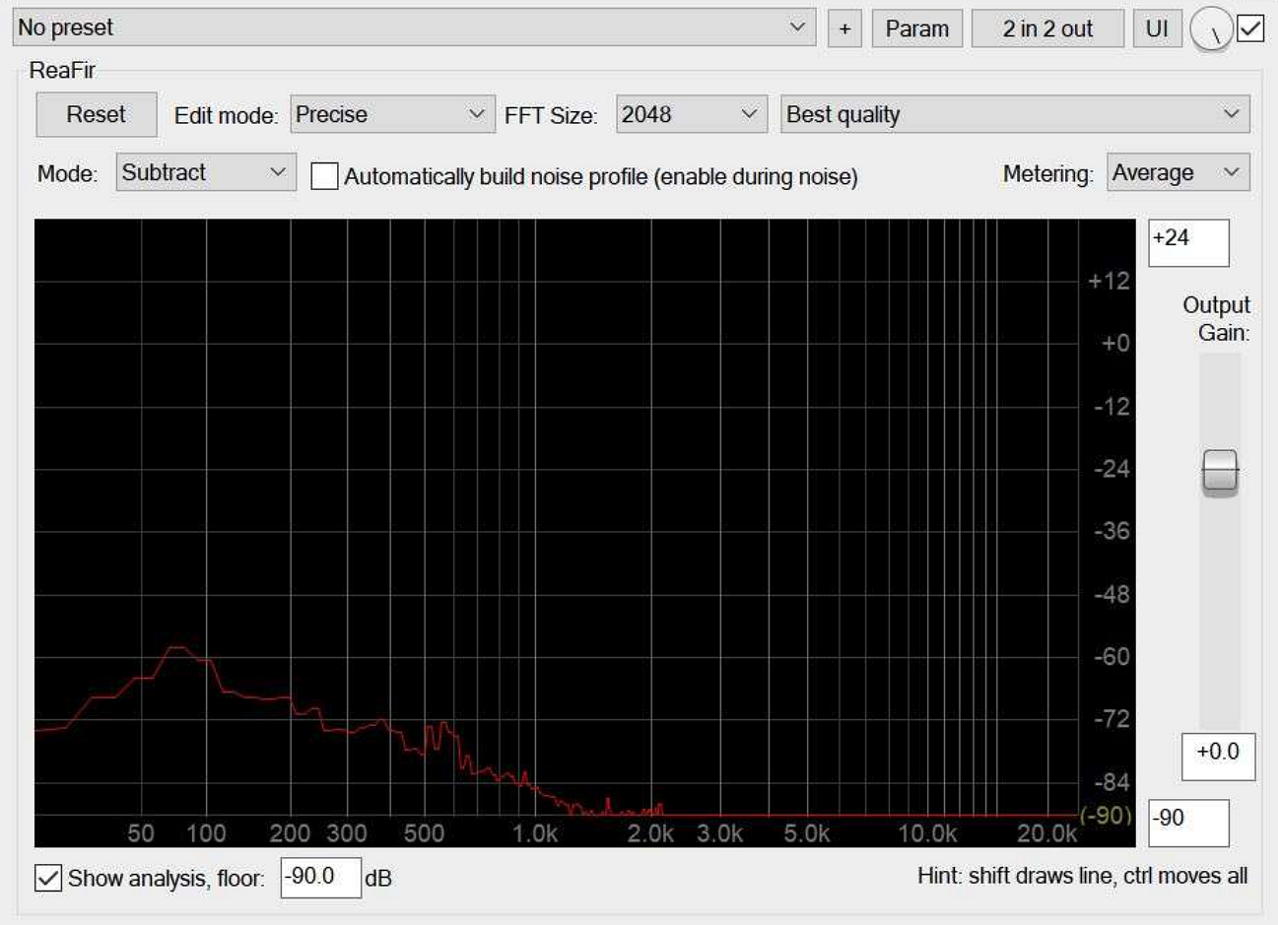The width and height of the screenshot is (1278, 925).
Task: Toggle the plugin bypass checkbox
Action: click(x=1251, y=29)
